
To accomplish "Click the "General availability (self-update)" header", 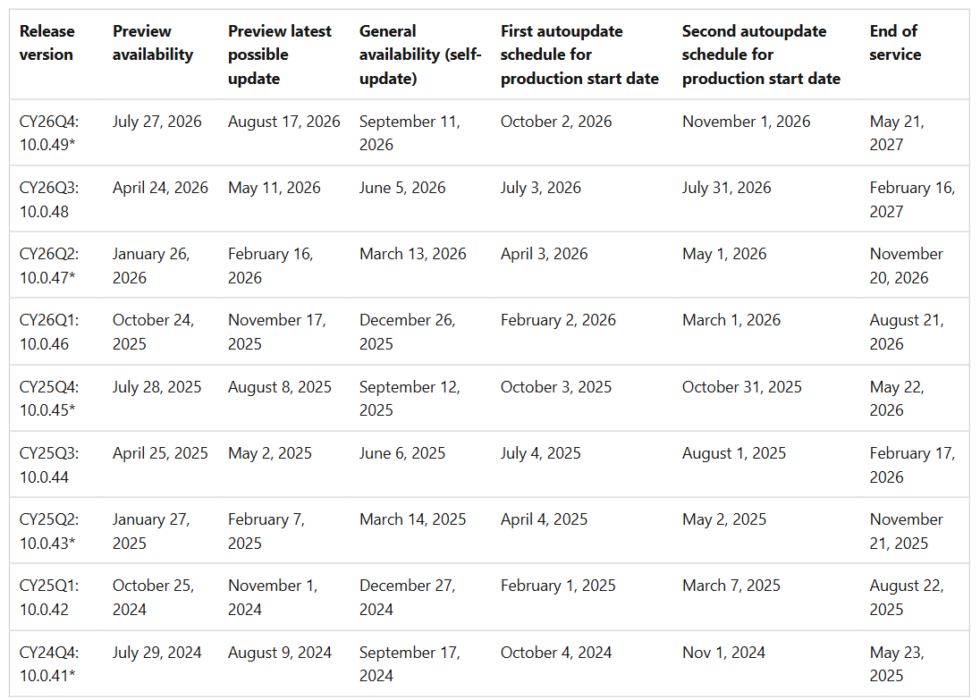I will click(417, 54).
